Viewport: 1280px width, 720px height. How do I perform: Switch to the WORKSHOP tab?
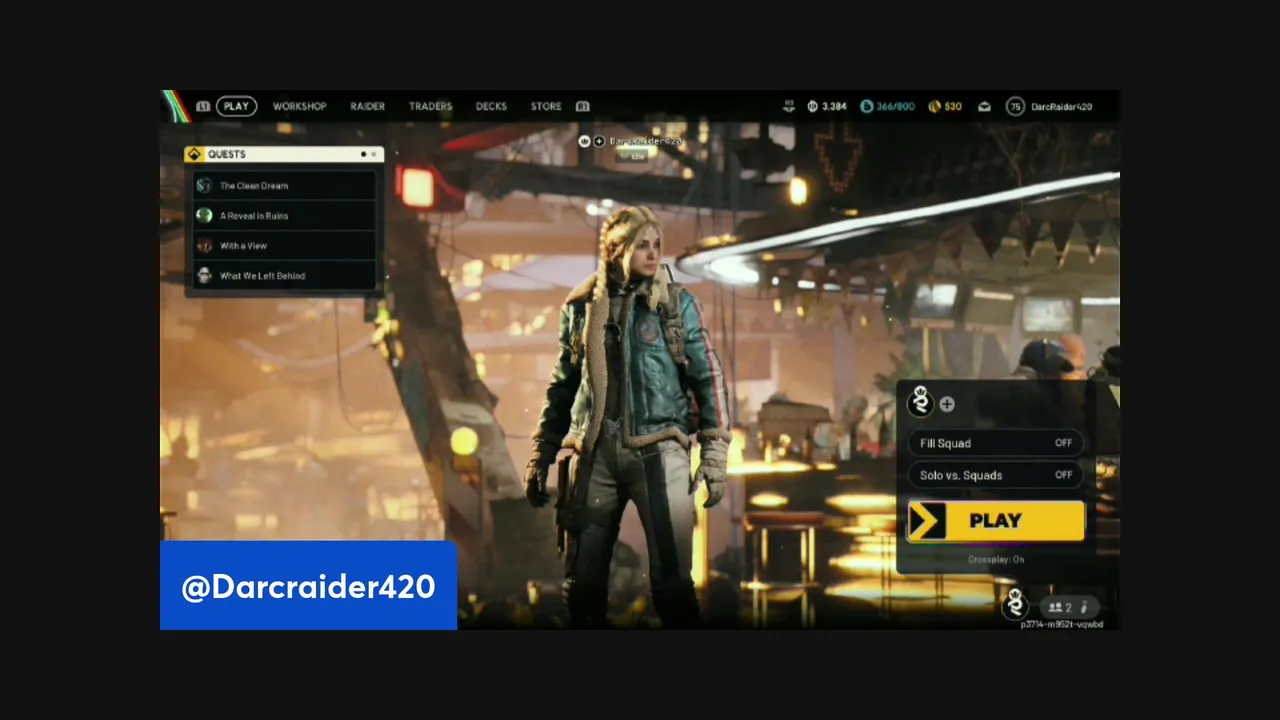point(300,106)
